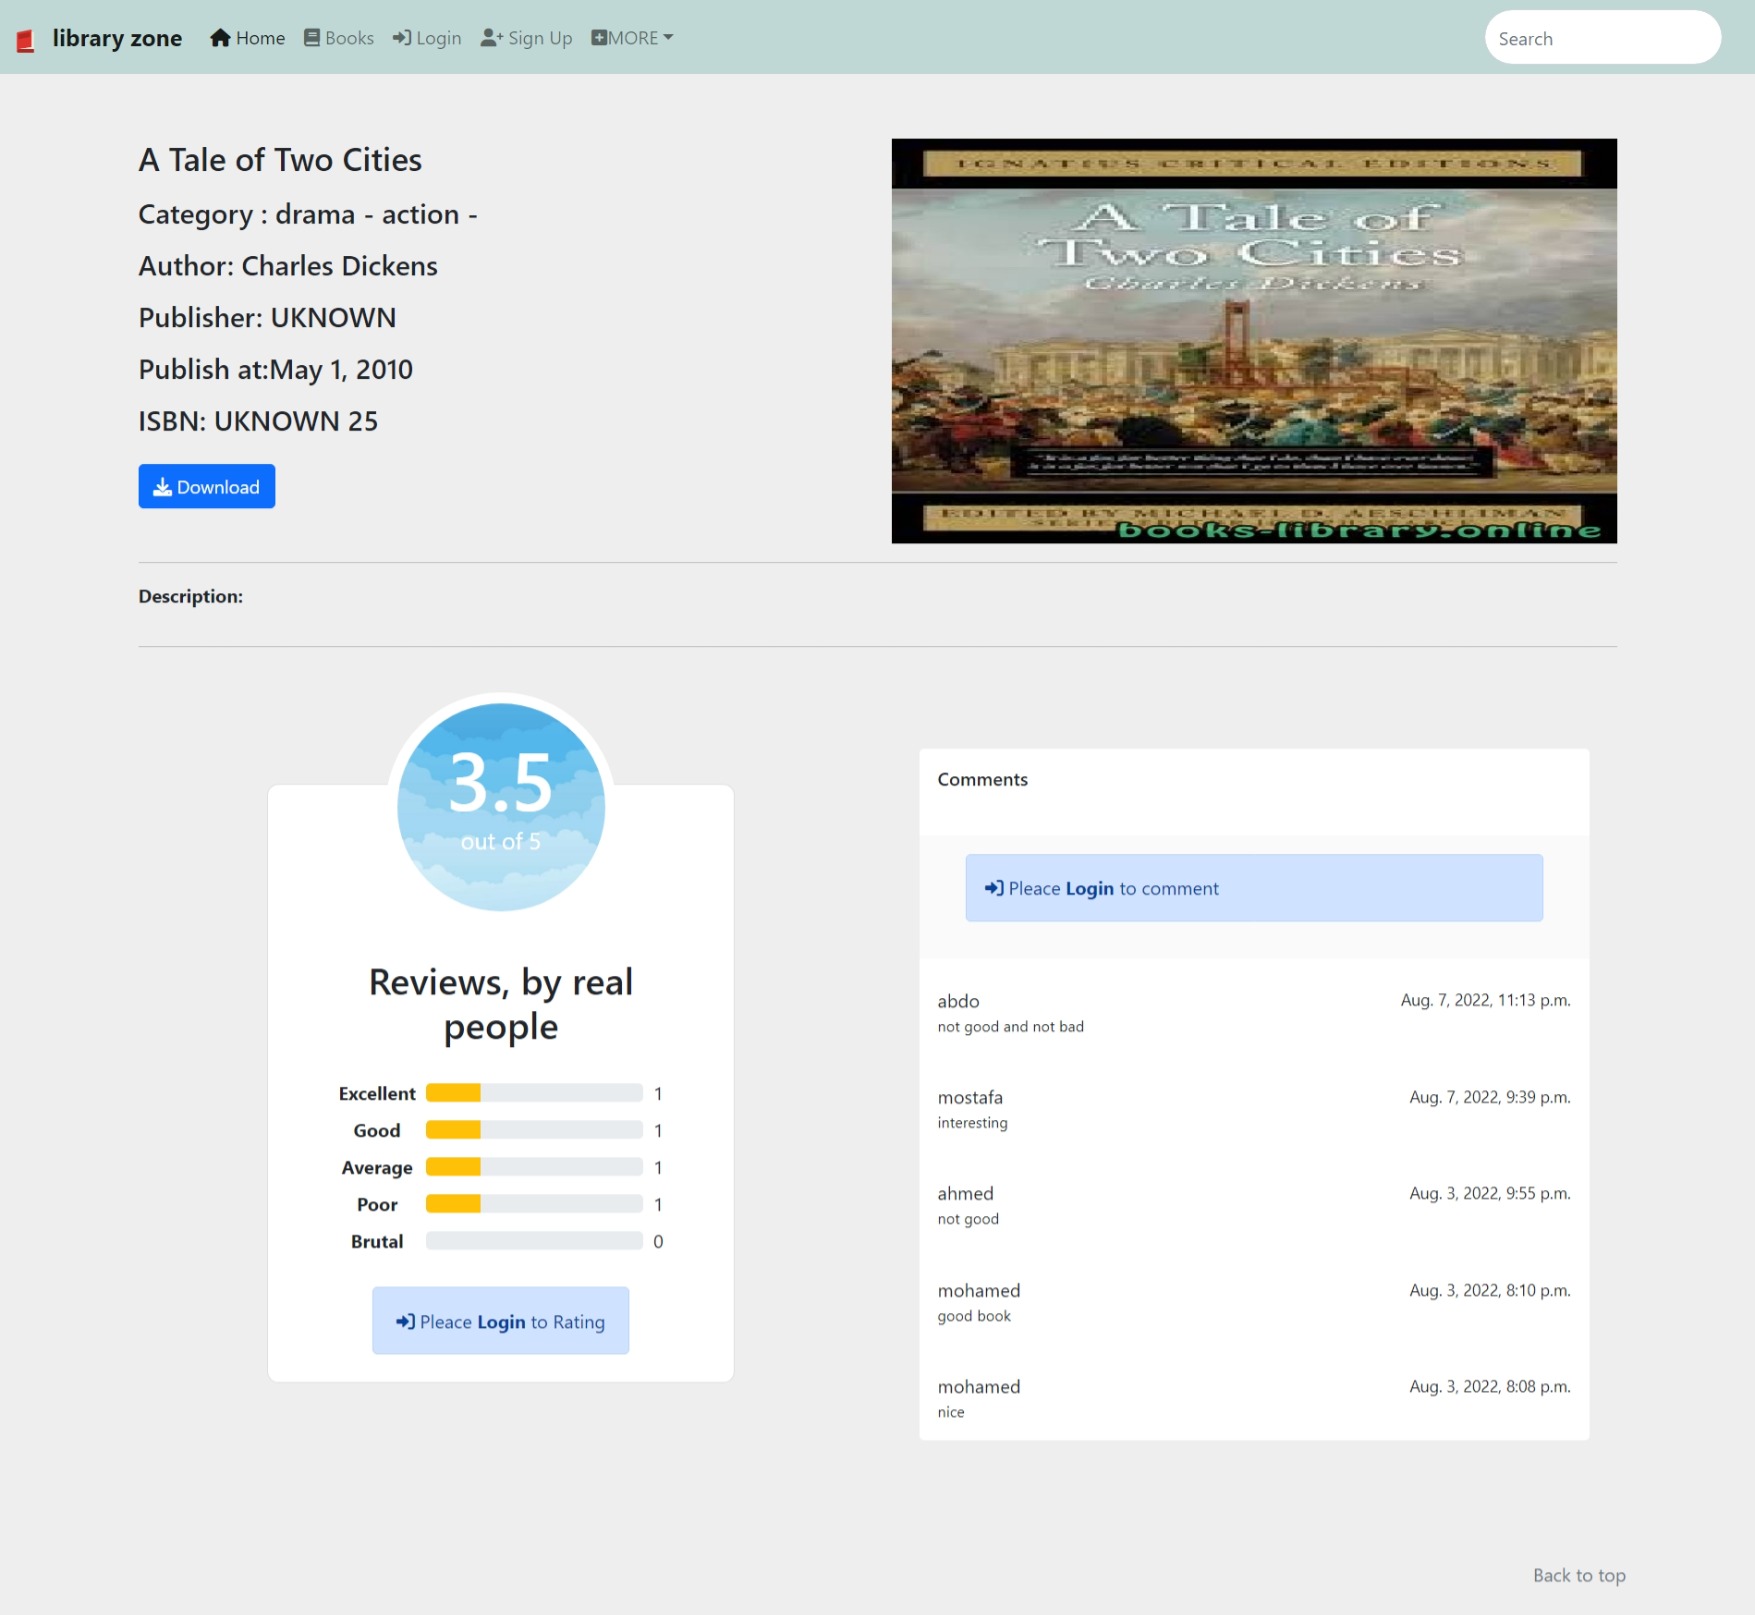The width and height of the screenshot is (1755, 1615).
Task: Click the Pleace Login to Rating button
Action: (x=500, y=1320)
